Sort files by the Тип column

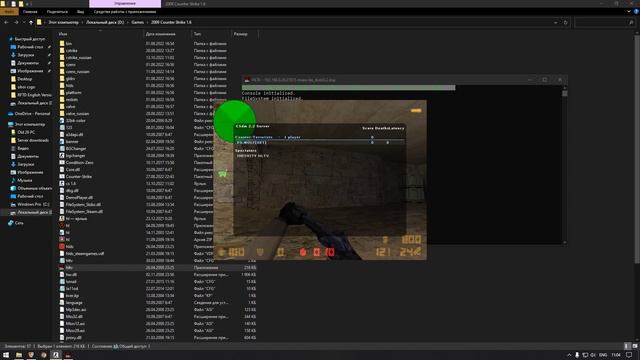pos(197,34)
